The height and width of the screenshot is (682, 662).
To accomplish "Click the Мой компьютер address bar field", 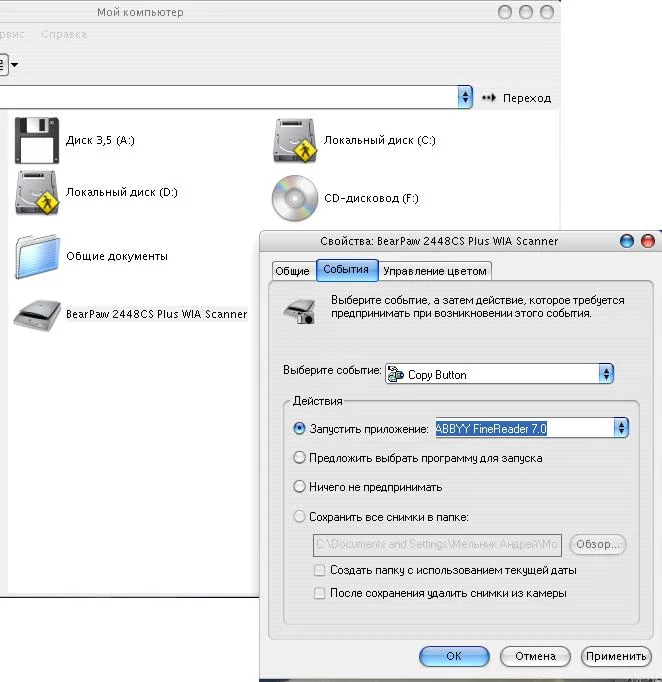I will coord(229,97).
